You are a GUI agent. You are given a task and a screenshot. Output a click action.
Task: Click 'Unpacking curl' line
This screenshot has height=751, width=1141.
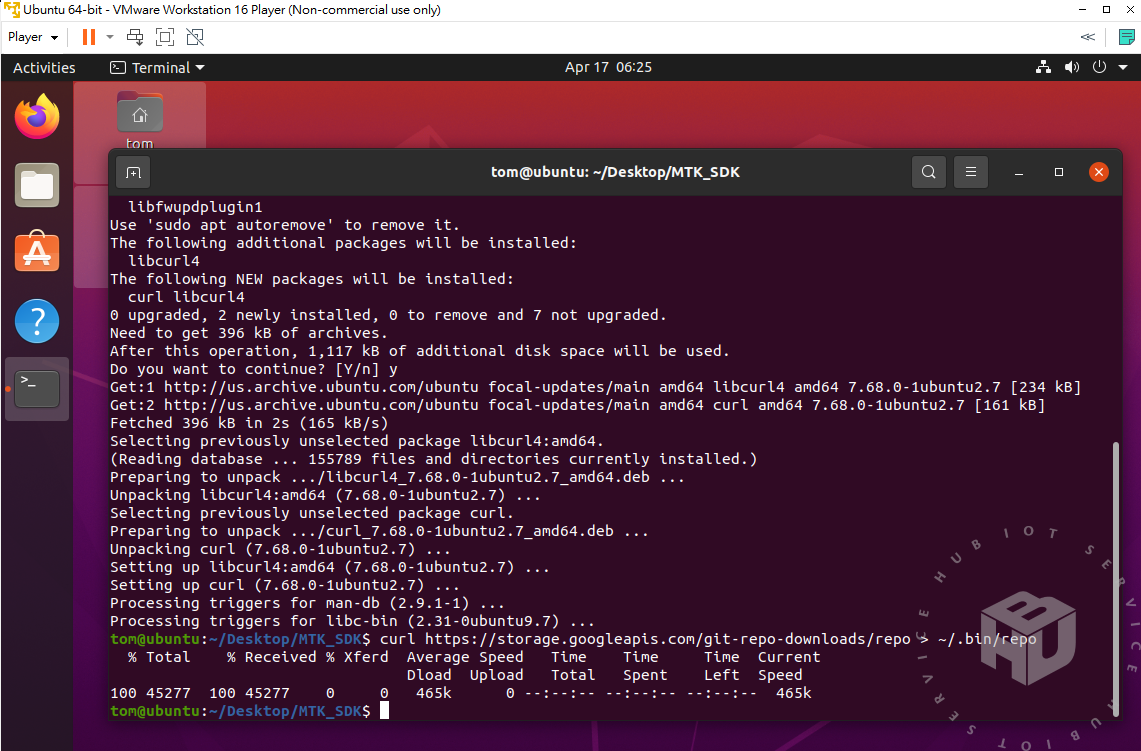pyautogui.click(x=280, y=549)
